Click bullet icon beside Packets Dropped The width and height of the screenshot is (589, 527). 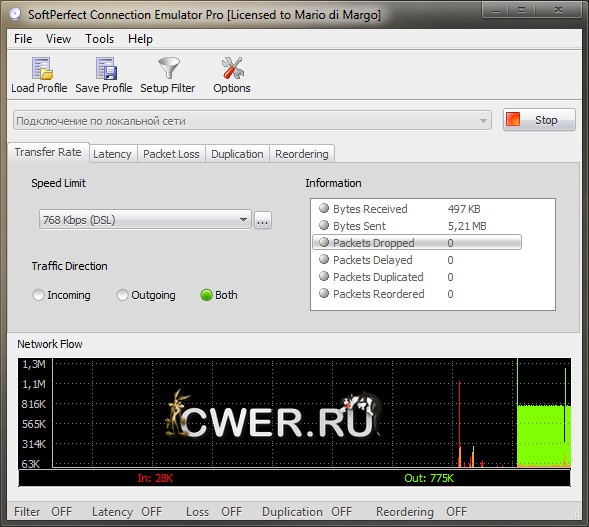[x=324, y=242]
